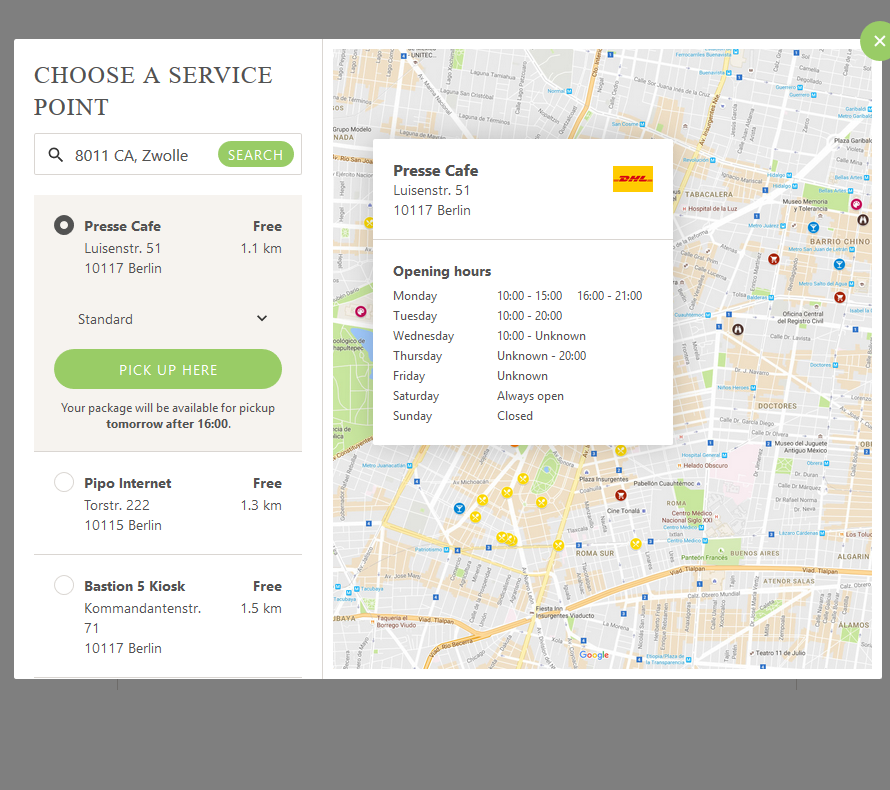This screenshot has height=790, width=890.
Task: Click the dark marker below the Cuauhtémoc metro label
Action: (x=737, y=329)
